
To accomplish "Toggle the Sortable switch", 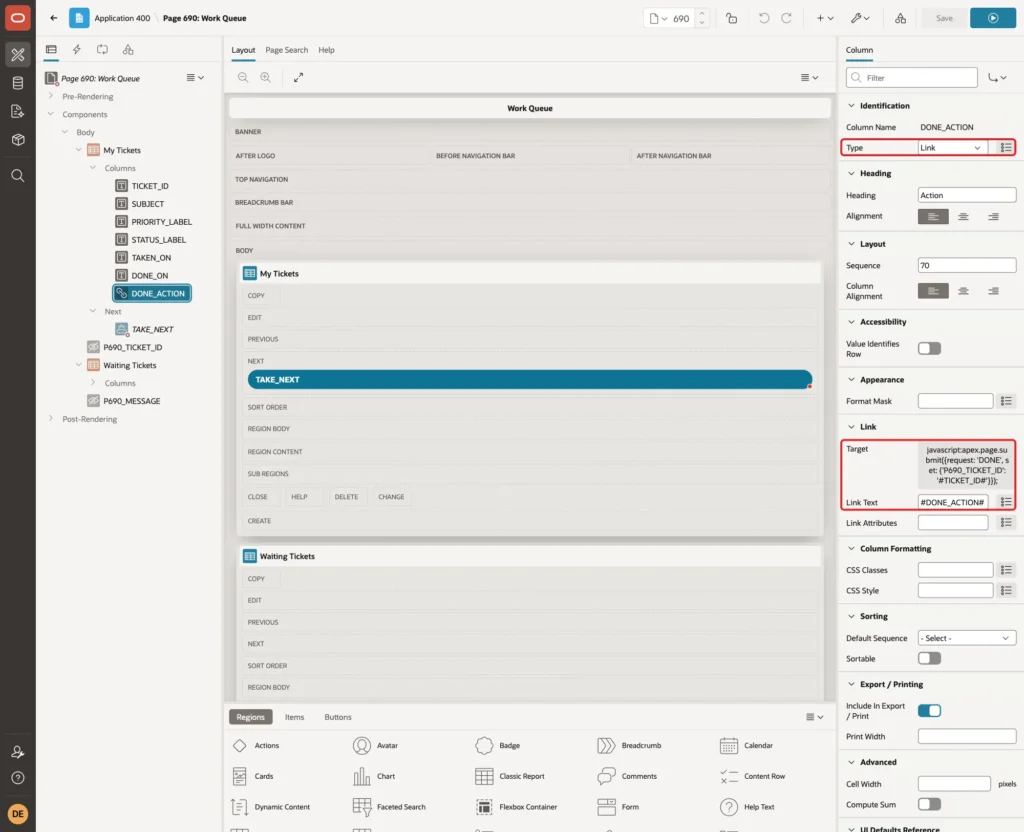I will click(x=929, y=658).
